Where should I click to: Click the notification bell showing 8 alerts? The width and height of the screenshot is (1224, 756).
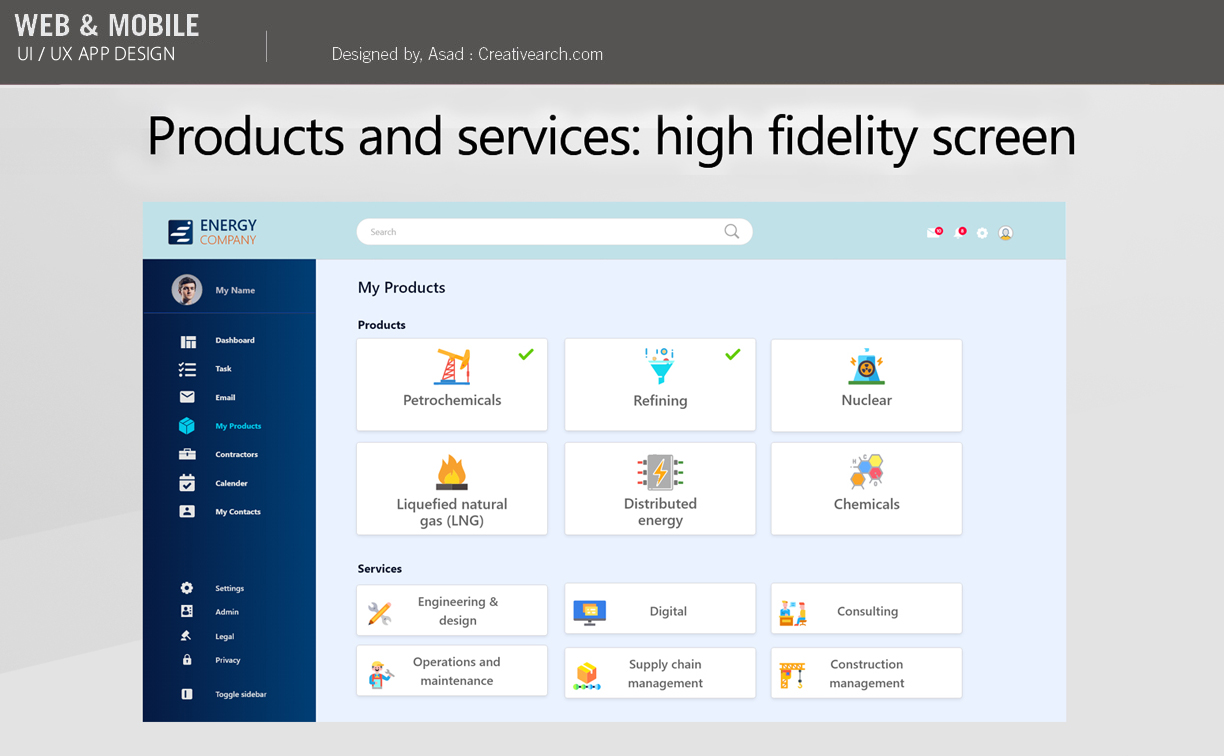(x=960, y=231)
